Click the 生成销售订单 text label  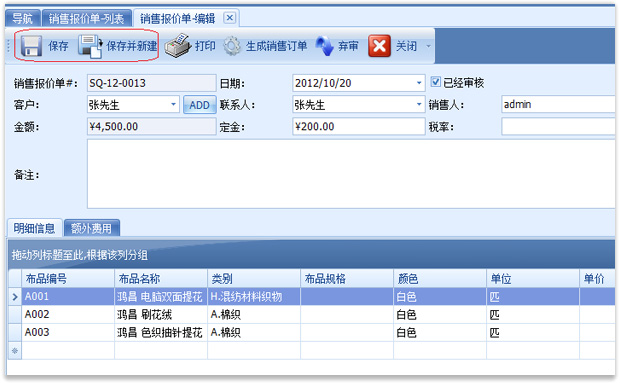[x=276, y=46]
